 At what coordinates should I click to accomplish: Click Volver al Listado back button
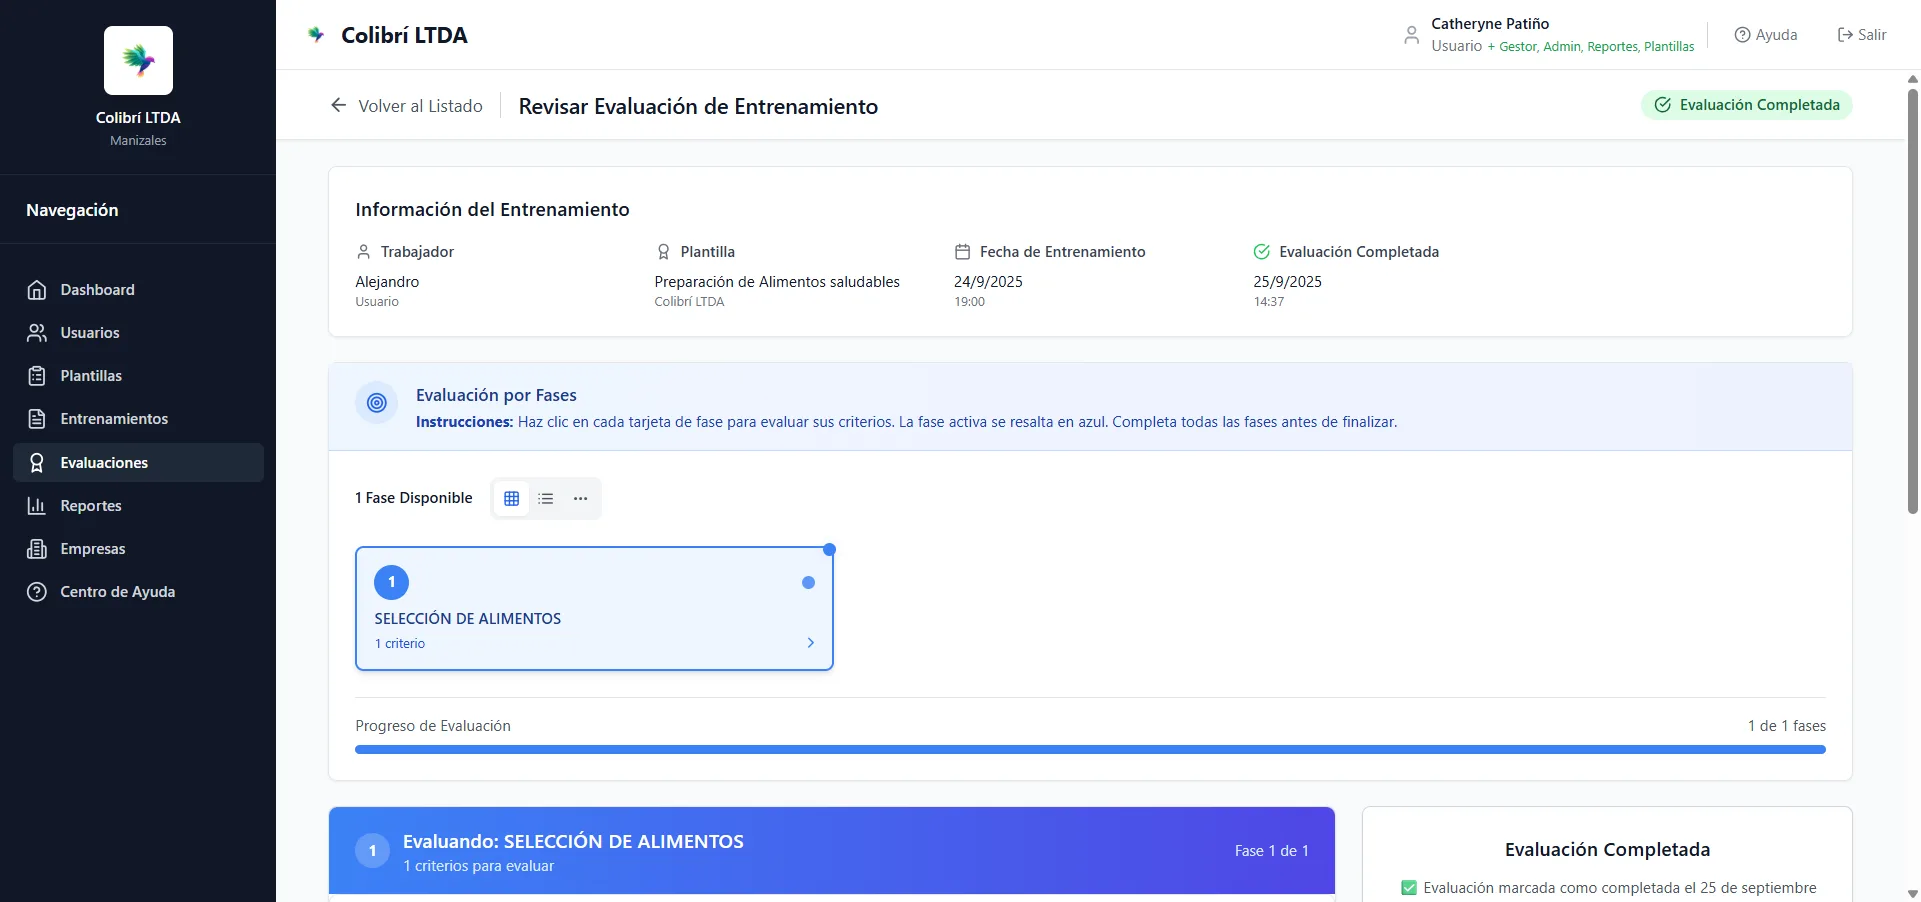(x=407, y=106)
